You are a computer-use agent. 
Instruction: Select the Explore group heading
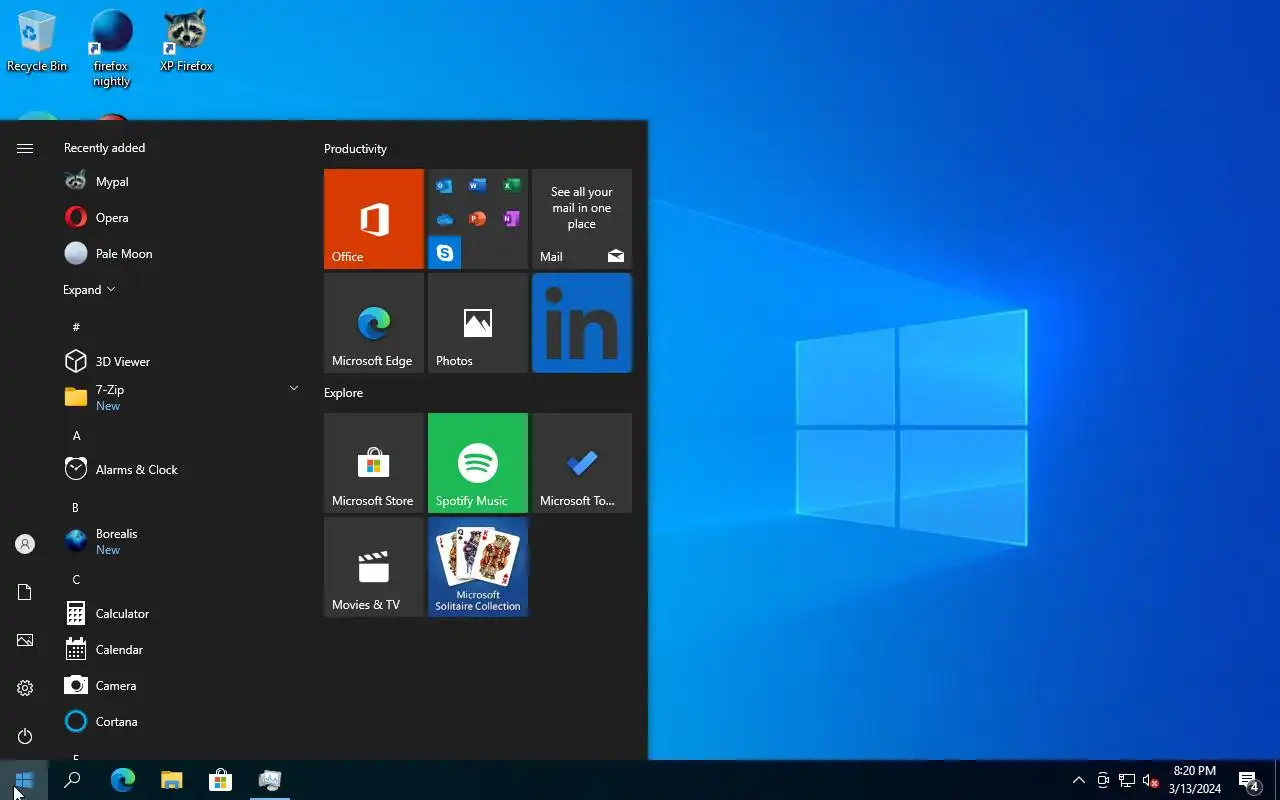point(343,393)
